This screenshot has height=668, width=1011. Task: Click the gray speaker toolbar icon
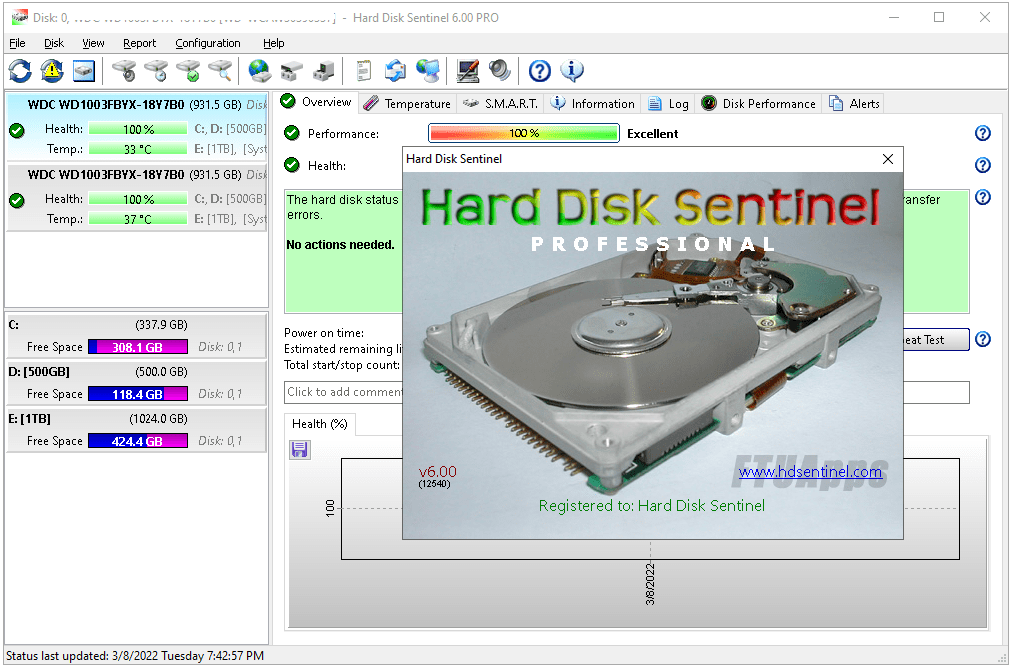pos(500,71)
